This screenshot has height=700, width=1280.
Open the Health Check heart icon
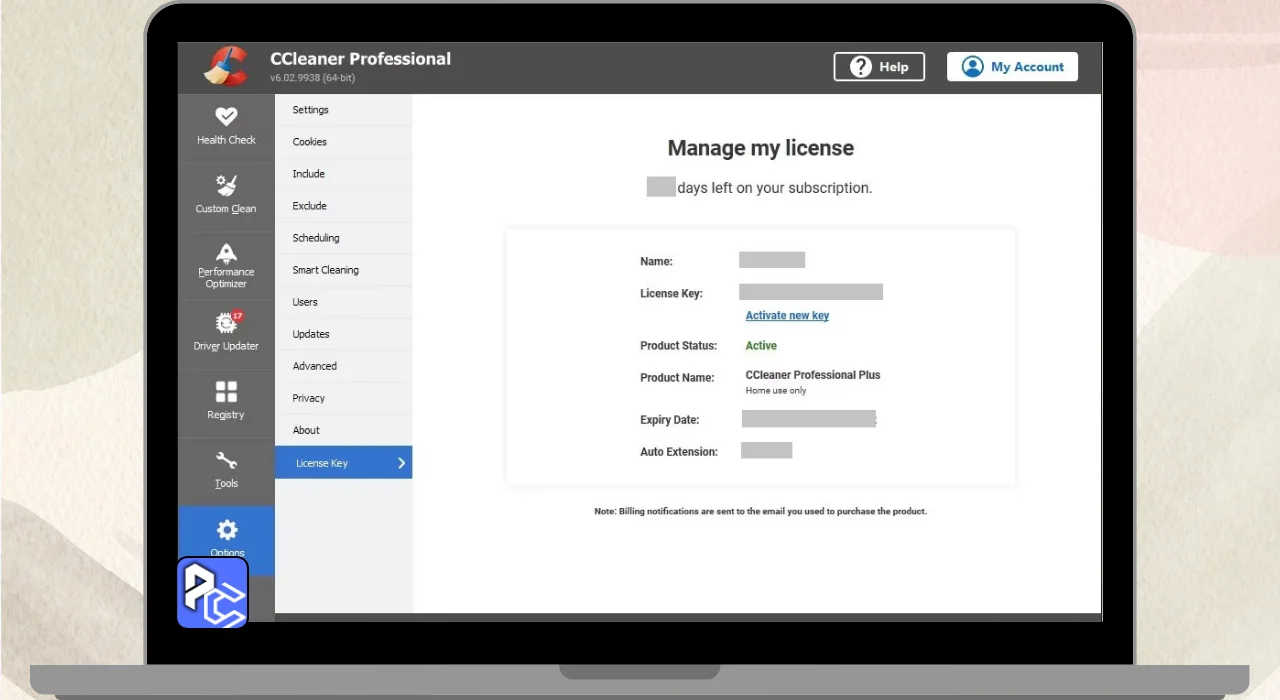tap(226, 117)
